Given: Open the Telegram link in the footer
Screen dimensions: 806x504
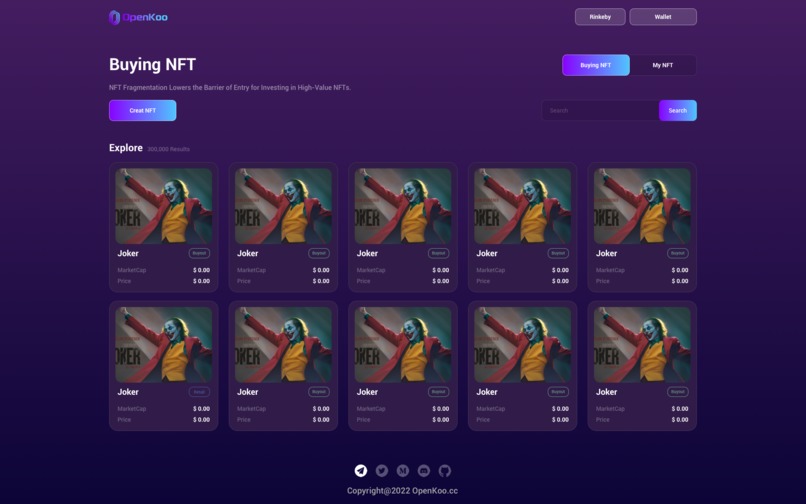Looking at the screenshot, I should (x=361, y=471).
